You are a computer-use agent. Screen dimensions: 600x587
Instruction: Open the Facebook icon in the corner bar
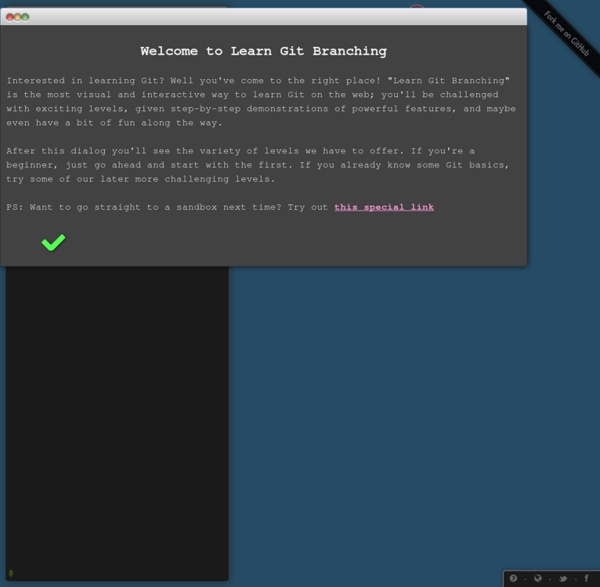[586, 578]
